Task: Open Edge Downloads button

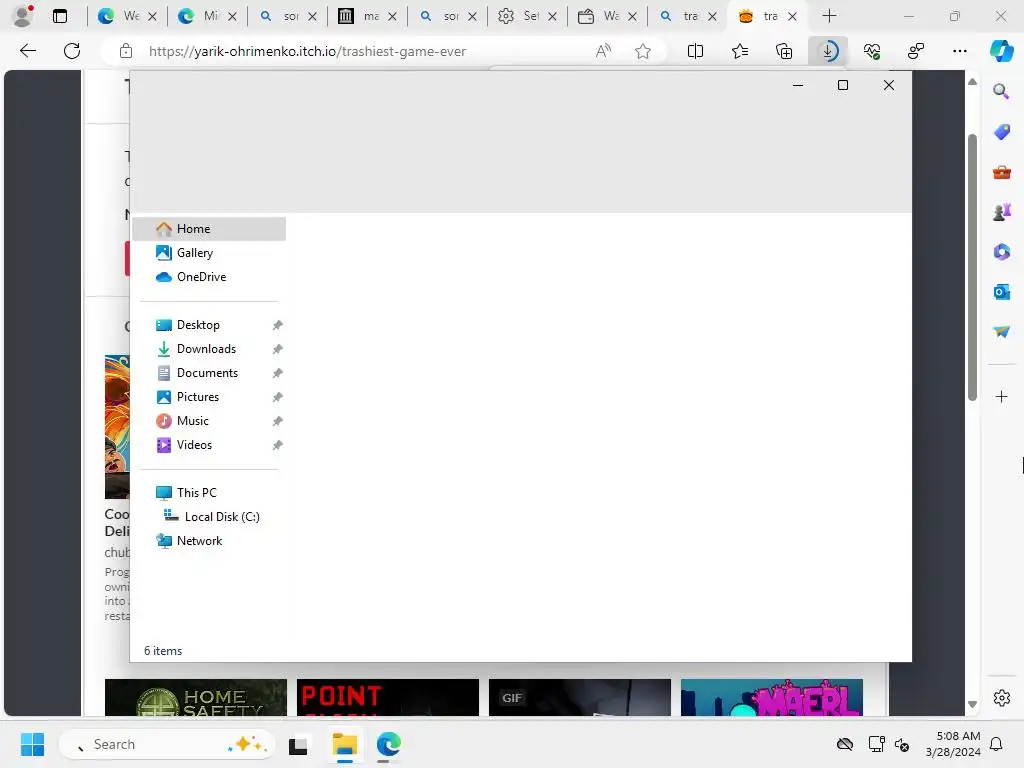Action: pos(828,51)
